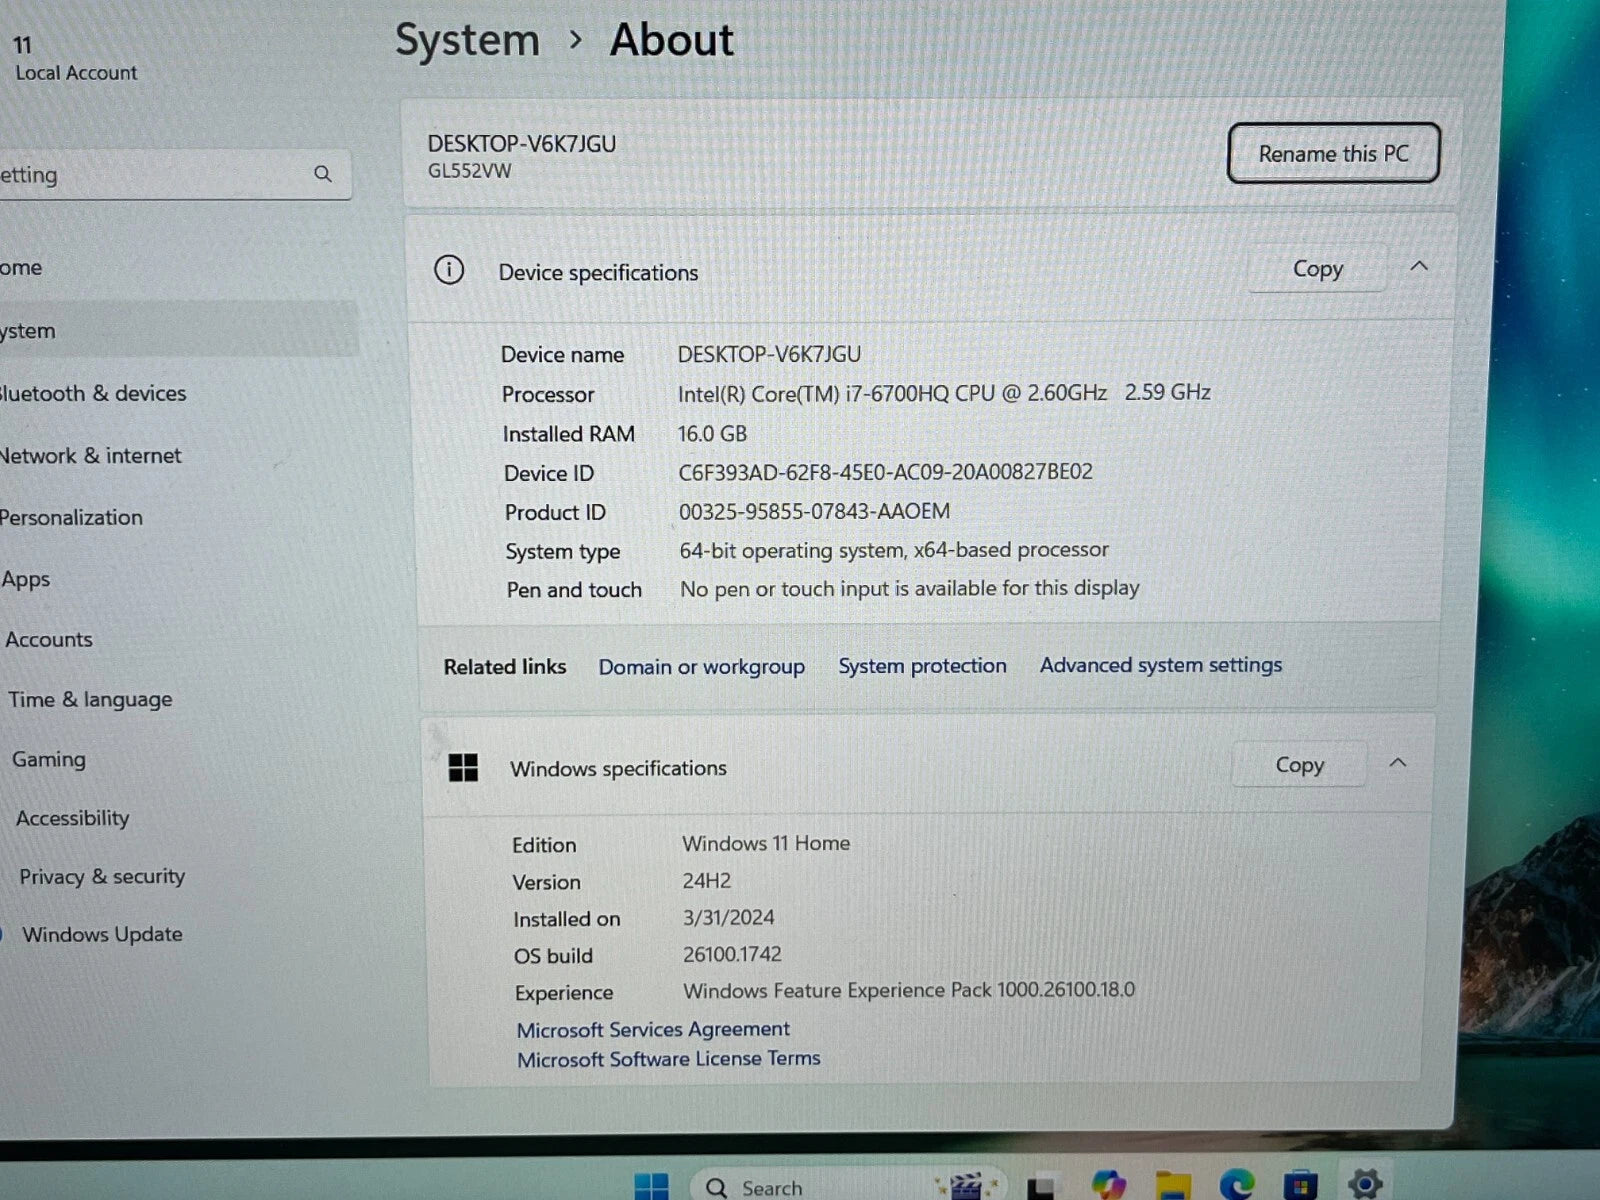This screenshot has width=1600, height=1200.
Task: Copy the Windows specifications
Action: pos(1299,766)
